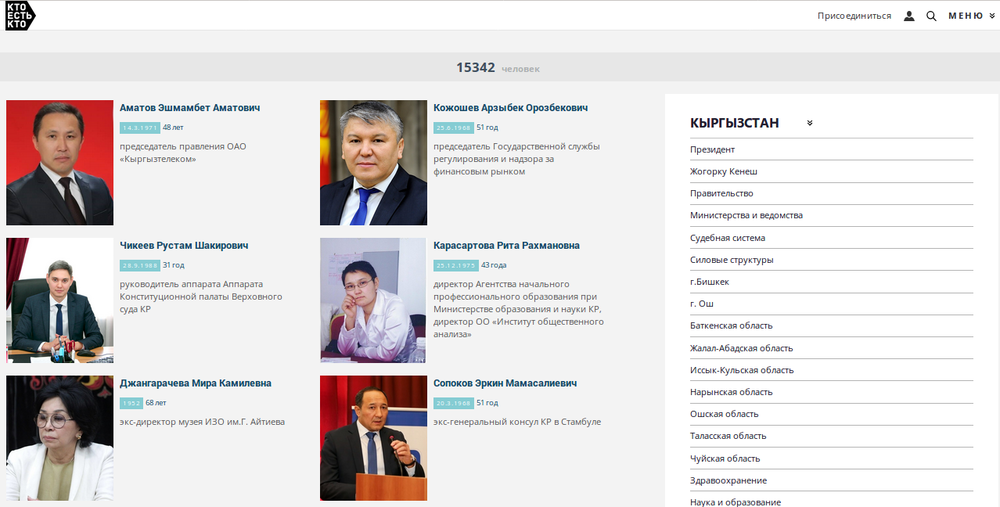Viewport: 1000px width, 507px height.
Task: Open Карасартова Рита Рахмановна profile link
Action: tap(506, 246)
